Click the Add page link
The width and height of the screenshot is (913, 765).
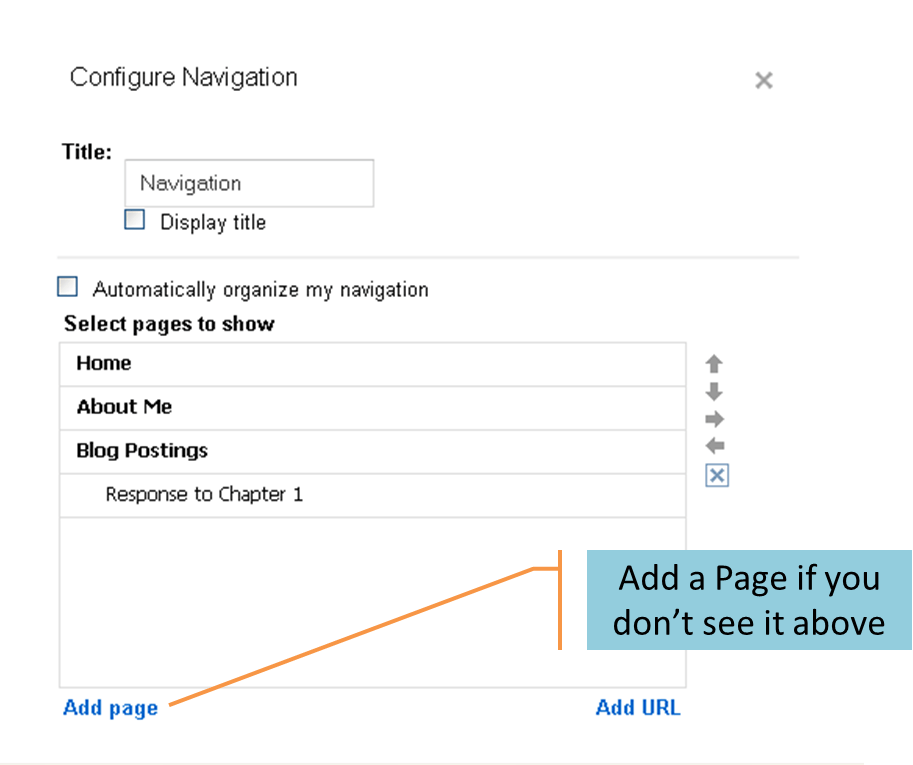click(108, 708)
